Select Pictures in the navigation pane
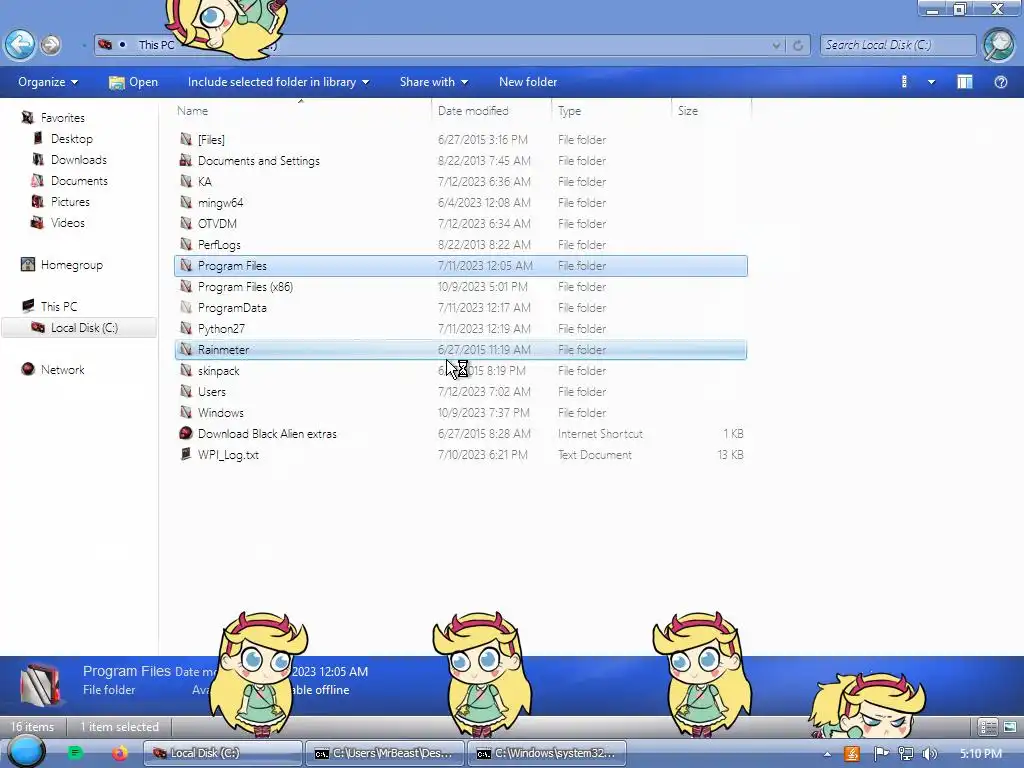 70,201
